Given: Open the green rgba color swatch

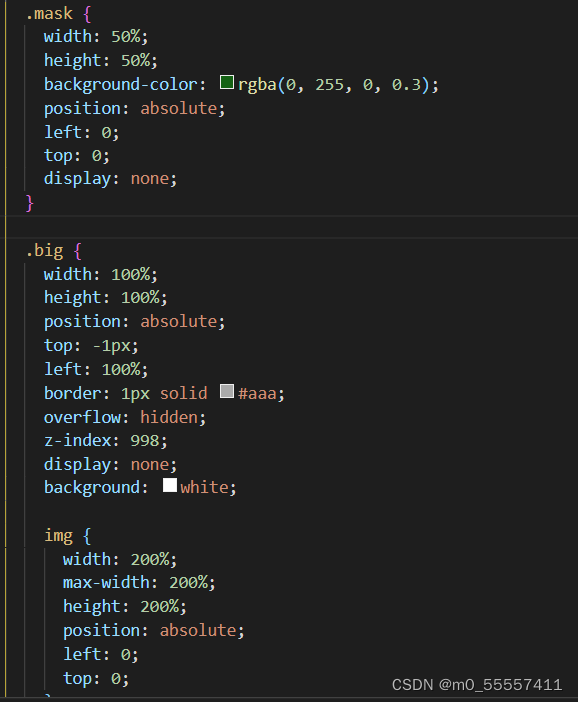Looking at the screenshot, I should click(x=227, y=82).
